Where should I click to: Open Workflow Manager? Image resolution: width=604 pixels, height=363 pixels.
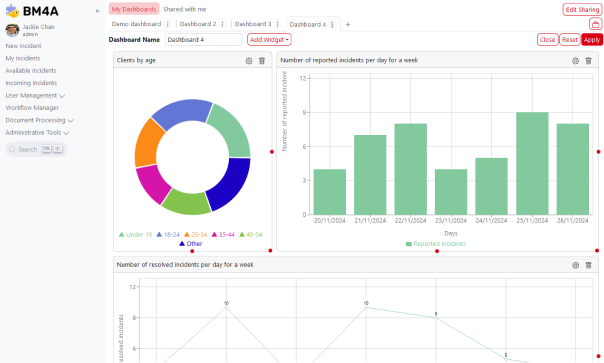click(x=32, y=108)
